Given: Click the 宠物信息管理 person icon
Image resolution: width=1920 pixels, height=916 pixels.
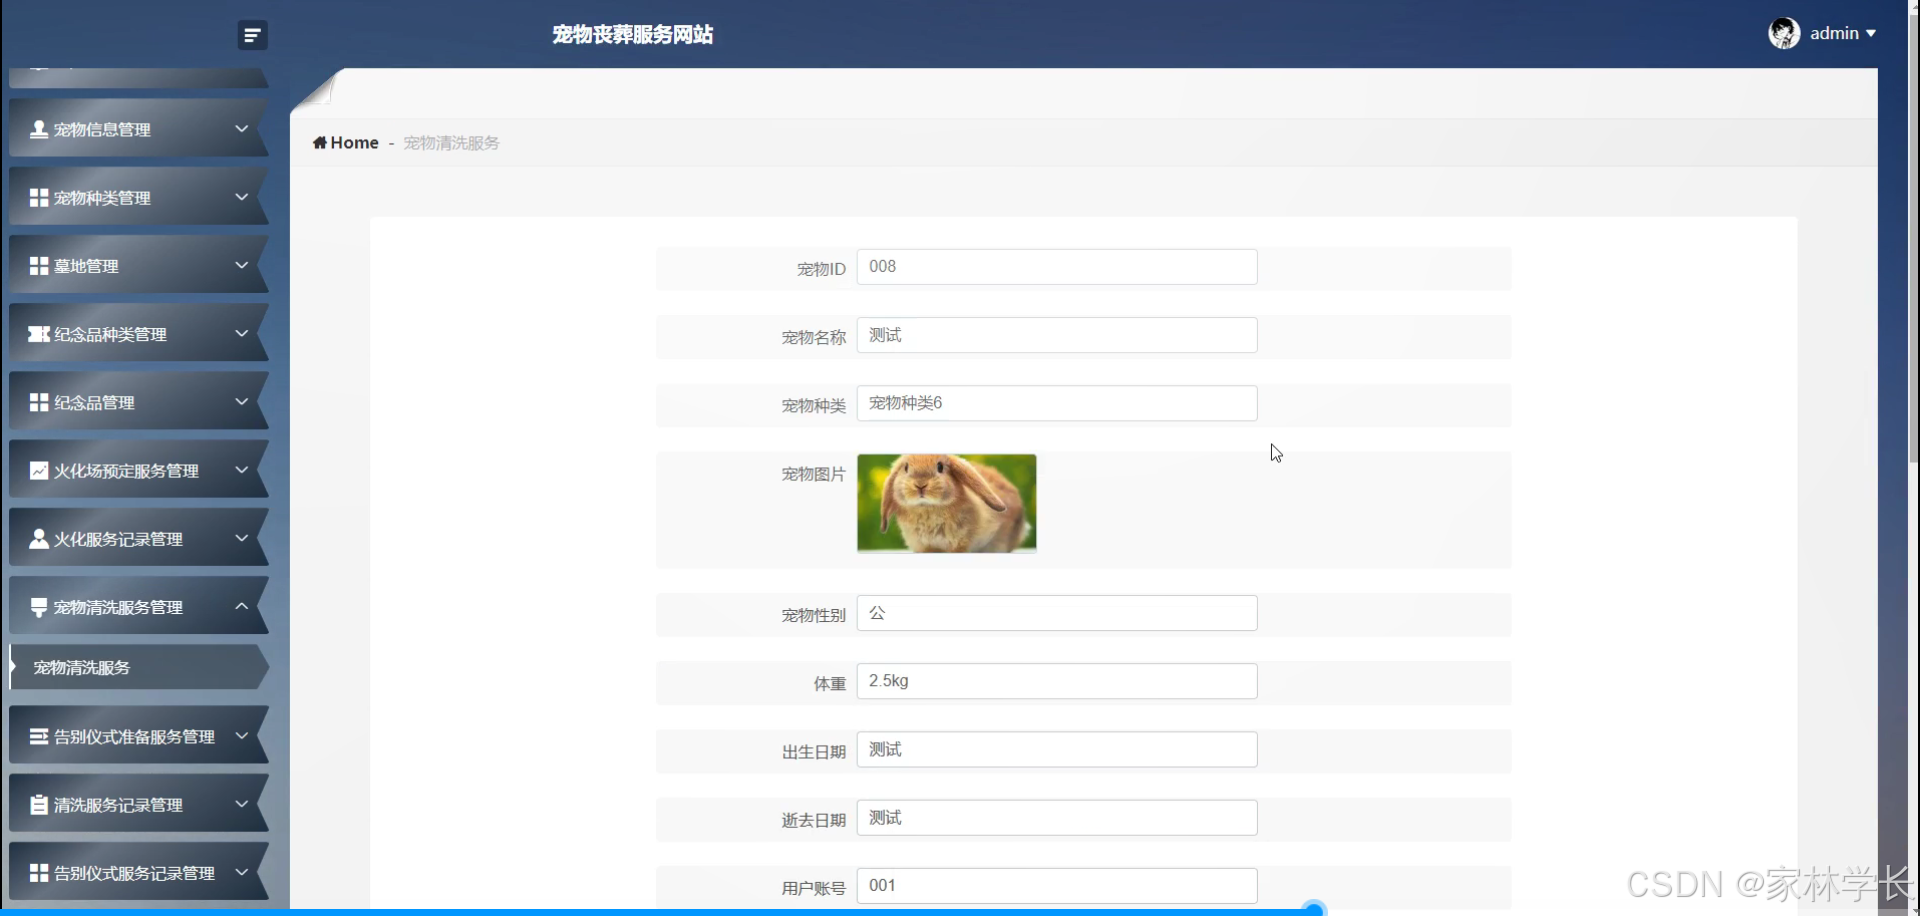Looking at the screenshot, I should point(39,129).
